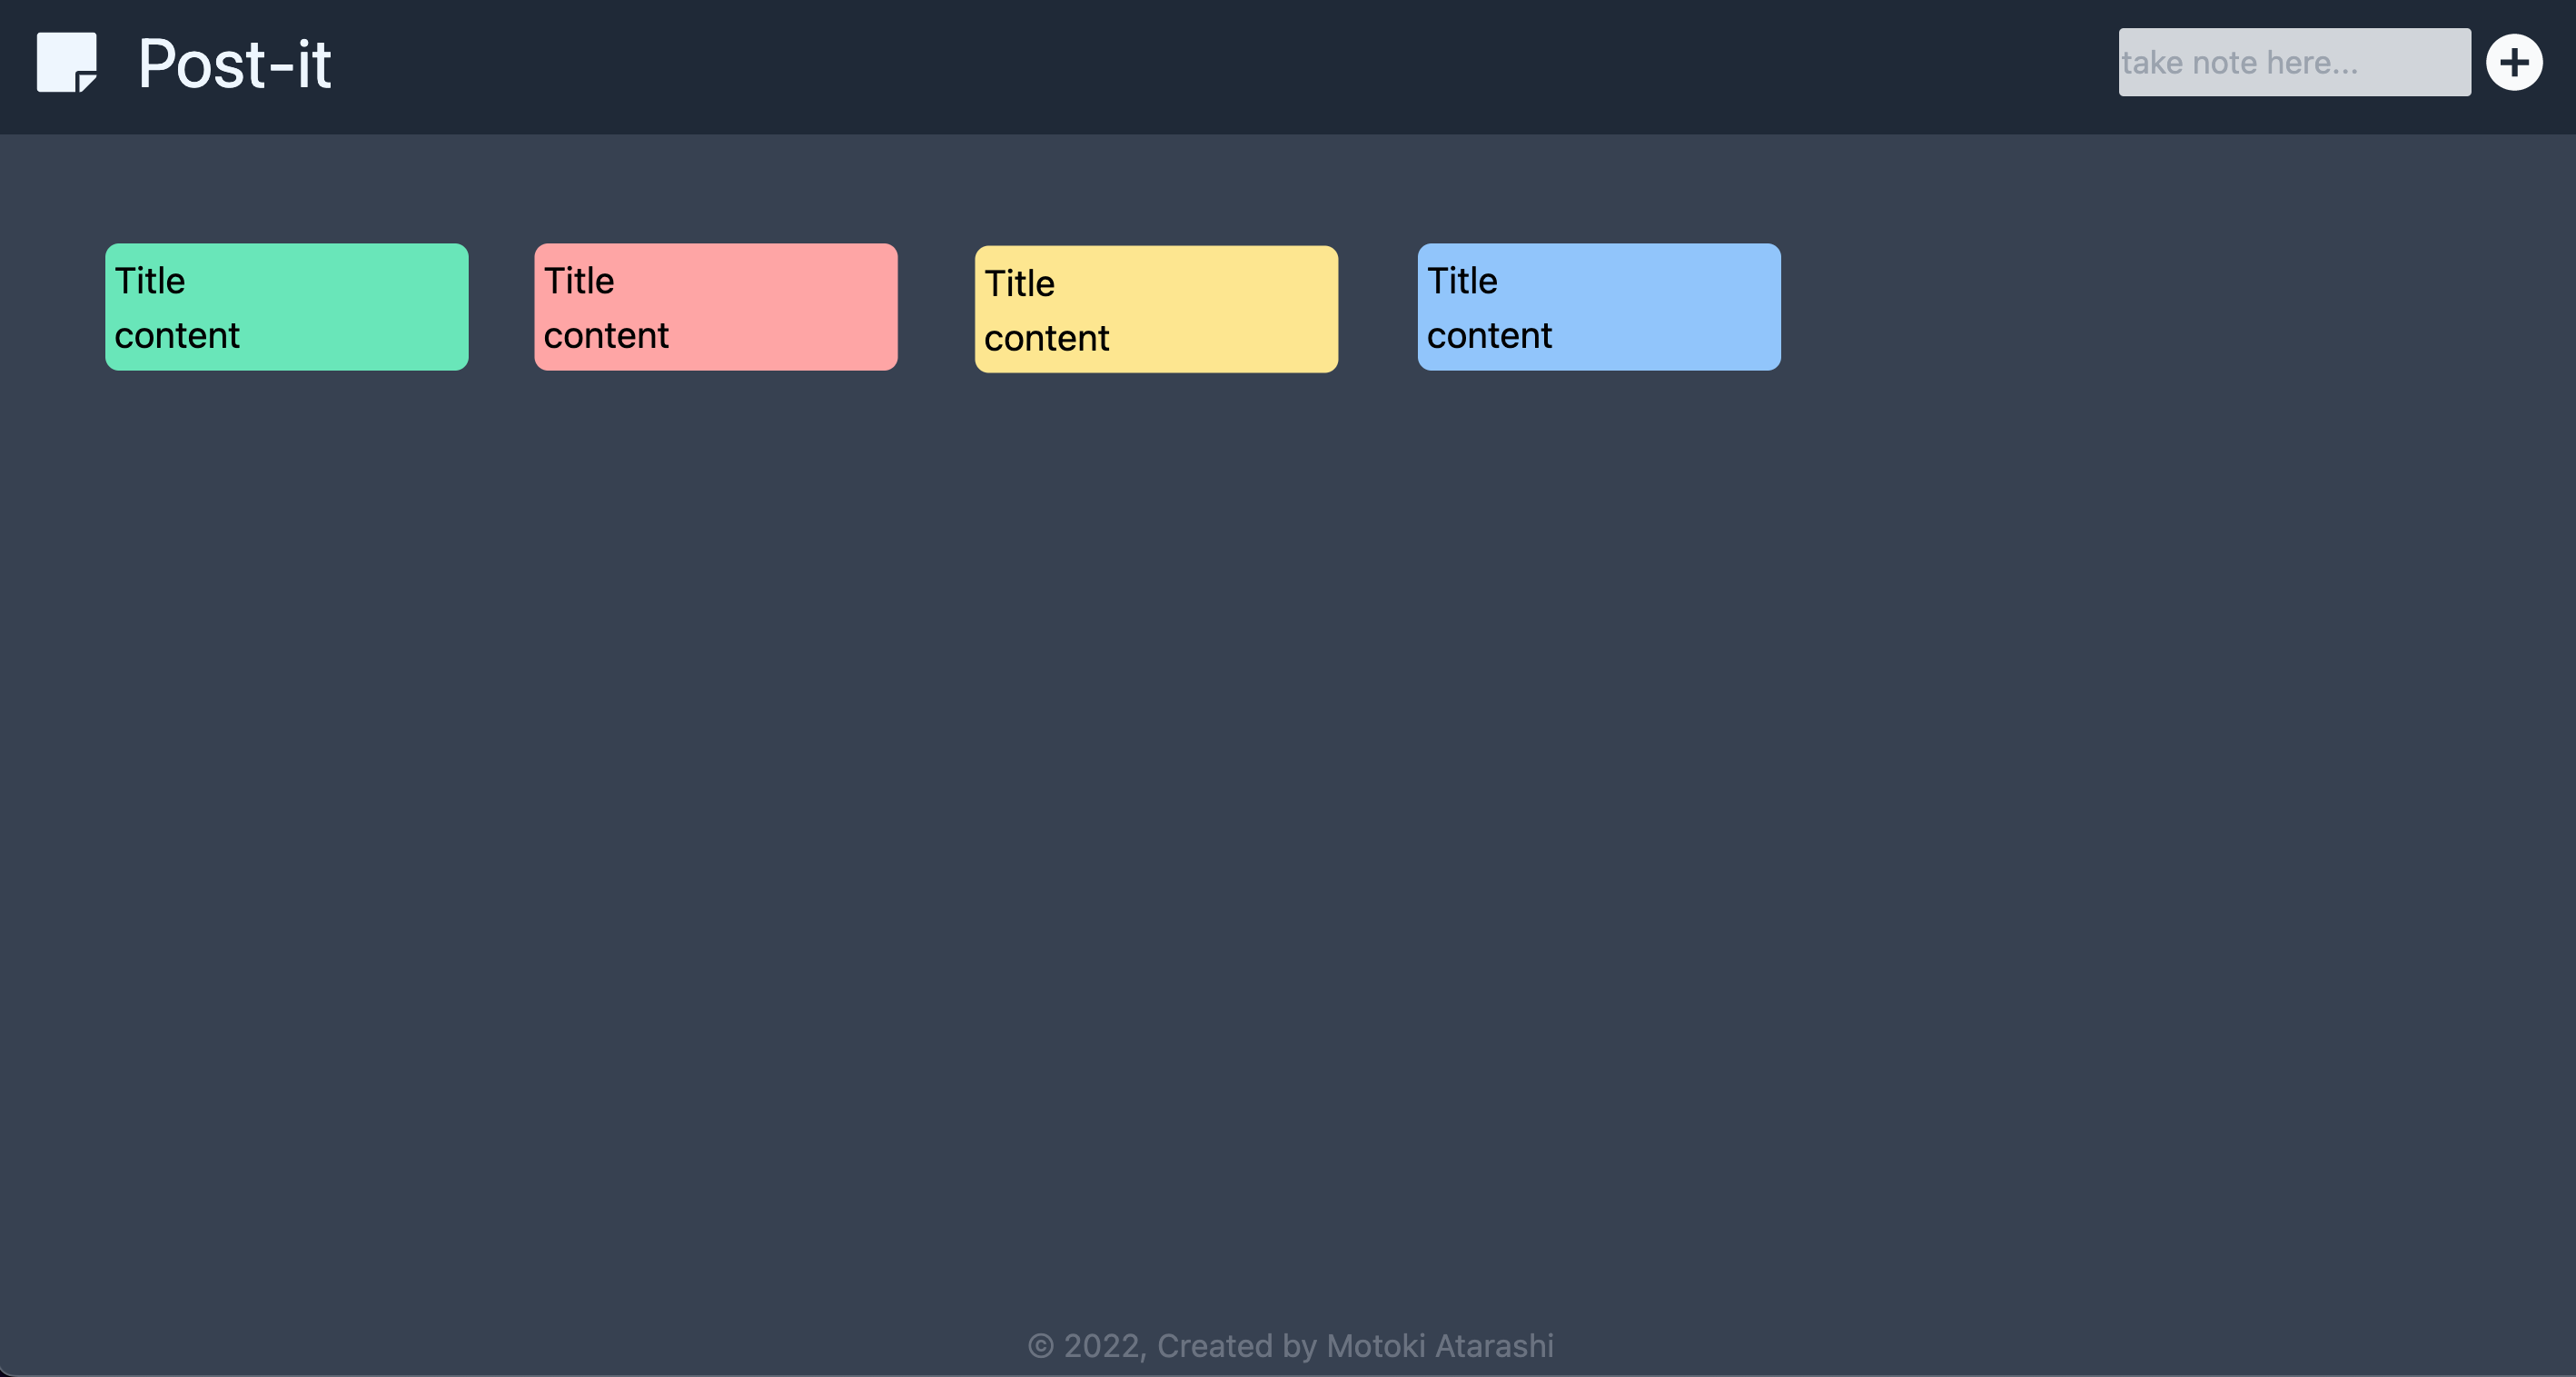Select the pink sticky note
Screen dimensions: 2576x1377
click(x=716, y=306)
